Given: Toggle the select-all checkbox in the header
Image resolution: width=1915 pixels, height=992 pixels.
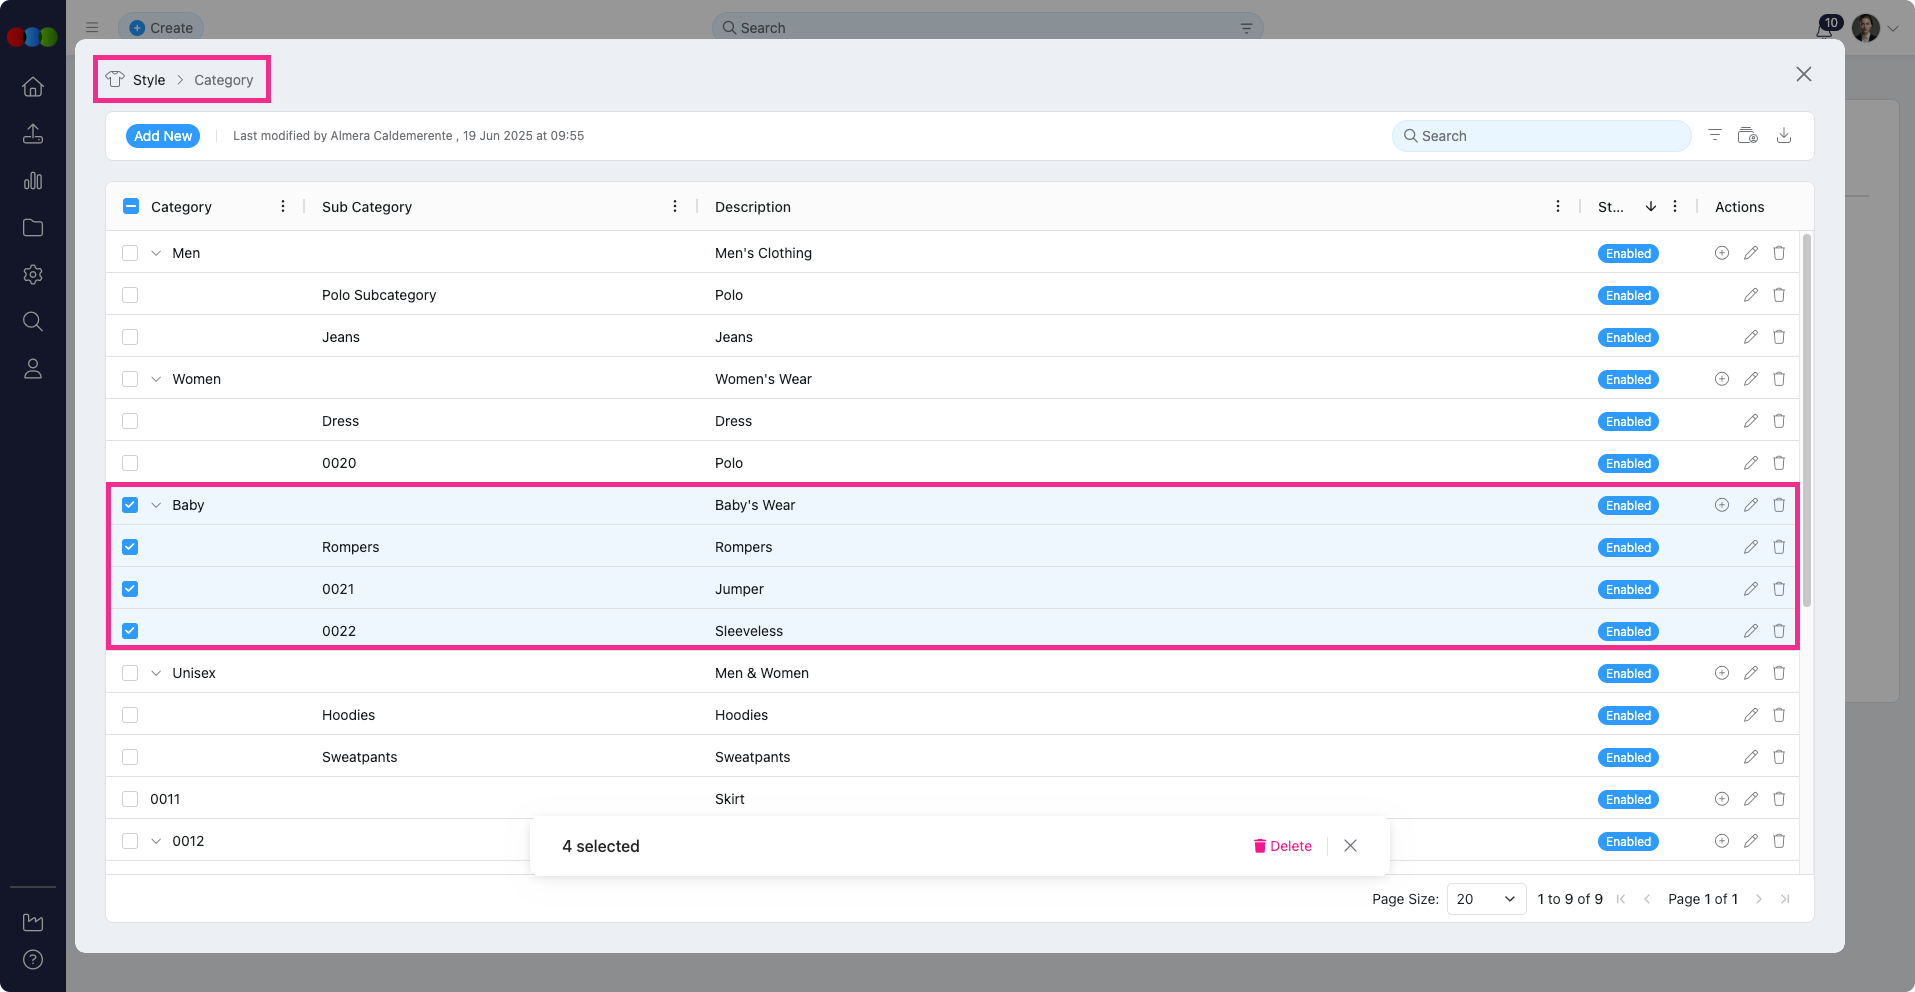Looking at the screenshot, I should point(131,206).
